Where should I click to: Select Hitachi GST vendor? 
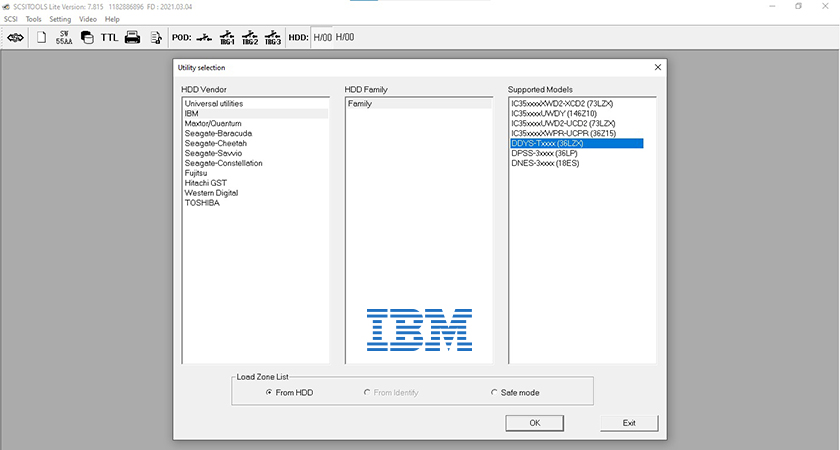click(256, 183)
